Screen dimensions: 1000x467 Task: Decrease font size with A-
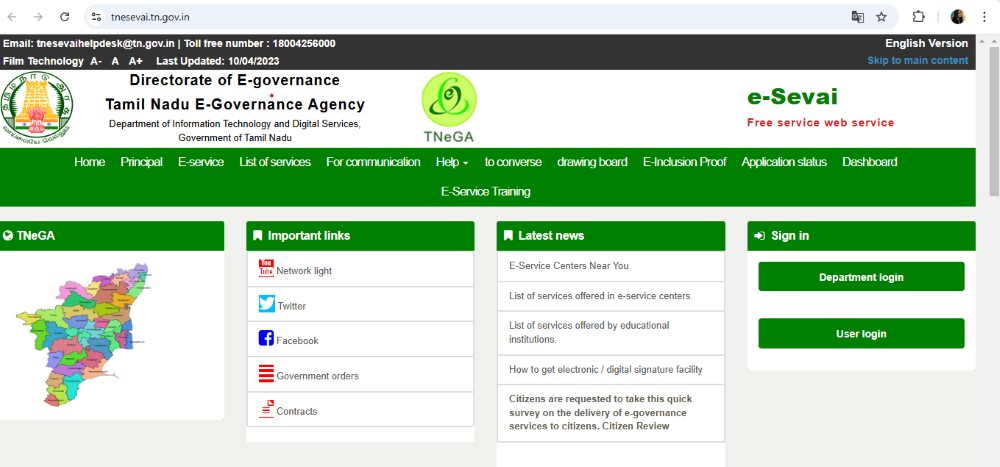click(96, 61)
